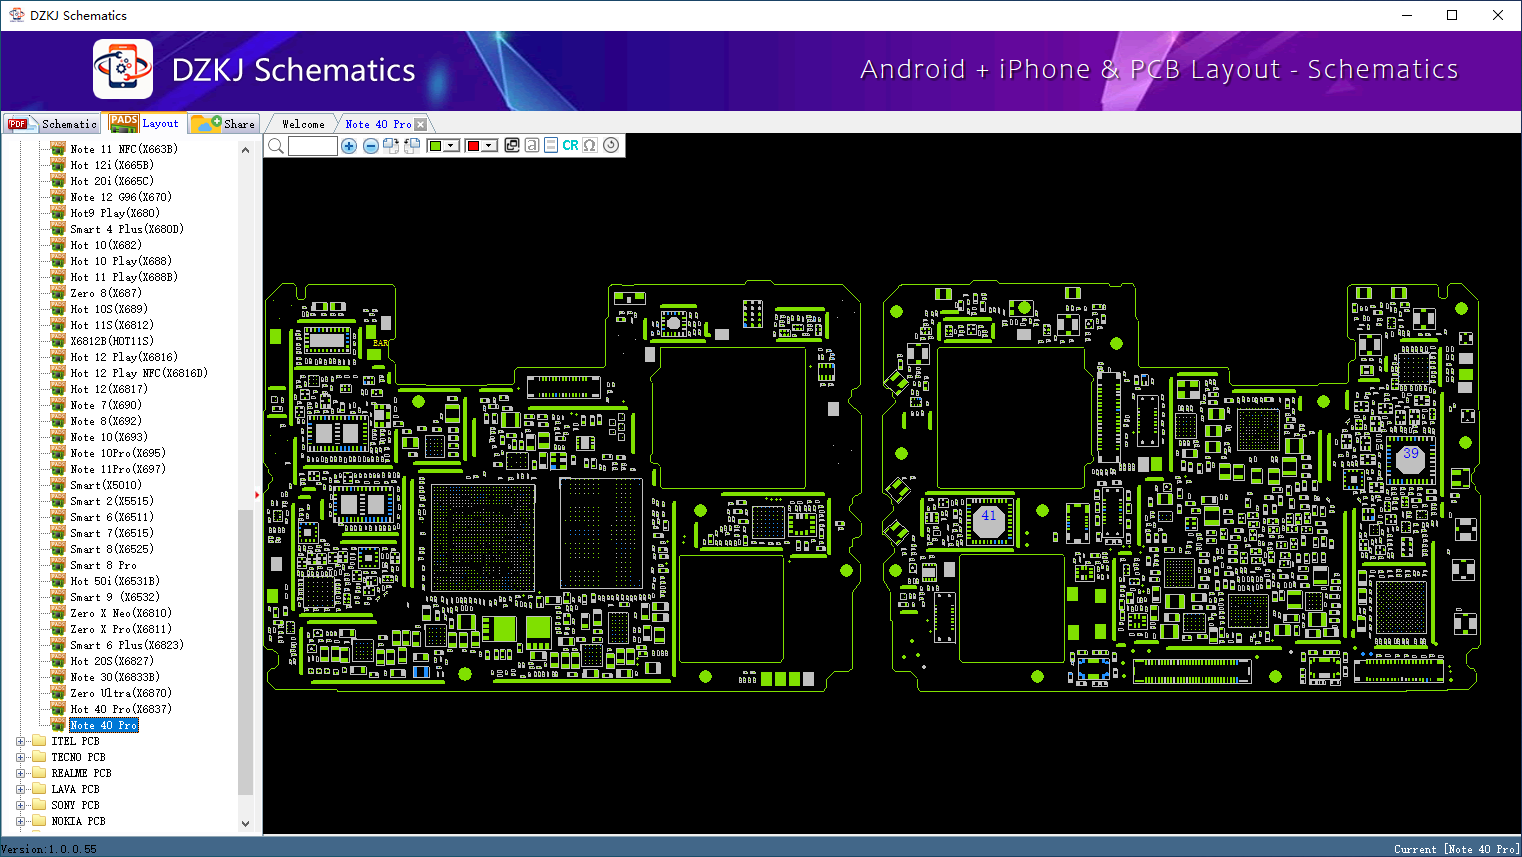Screen dimensions: 1522x857
Task: Expand the SONY PCB folder
Action: [20, 805]
